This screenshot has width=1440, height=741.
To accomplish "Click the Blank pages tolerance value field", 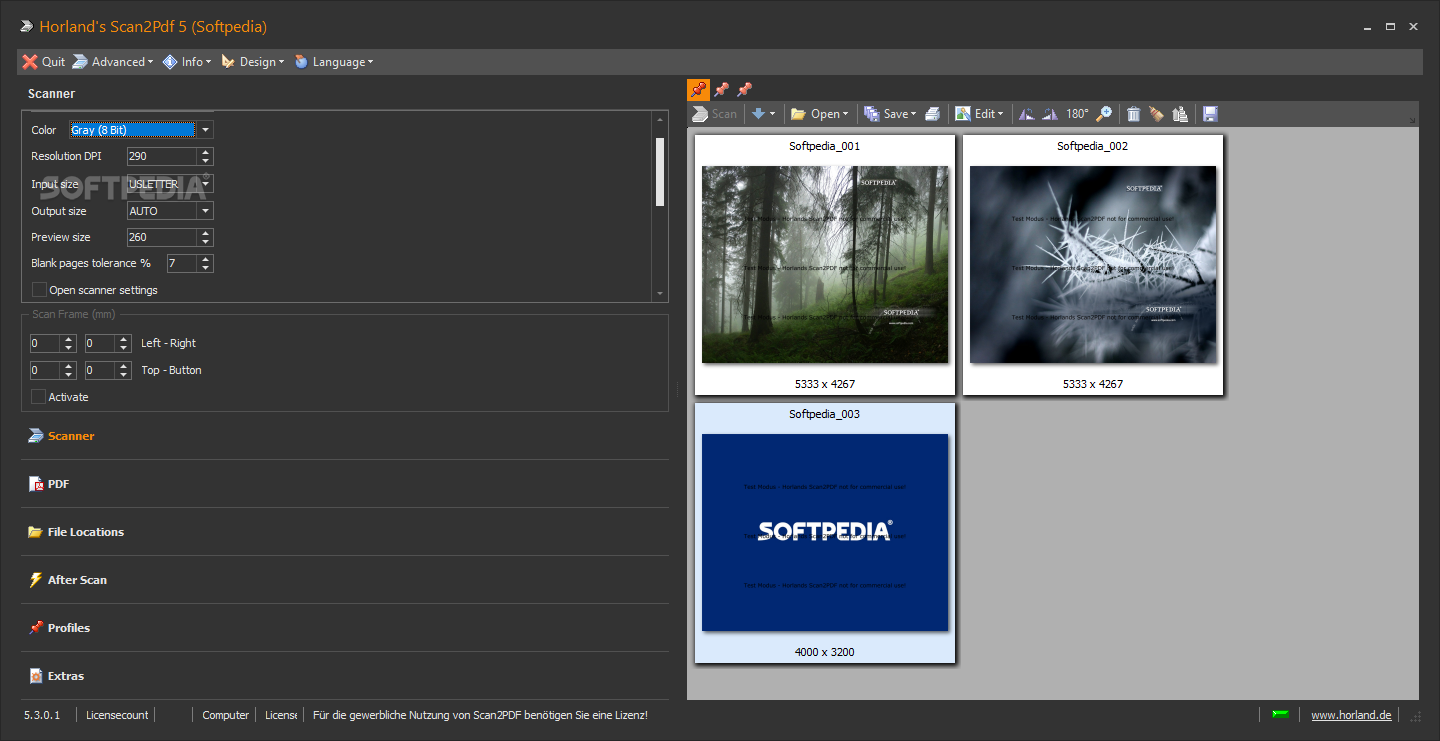I will [181, 263].
